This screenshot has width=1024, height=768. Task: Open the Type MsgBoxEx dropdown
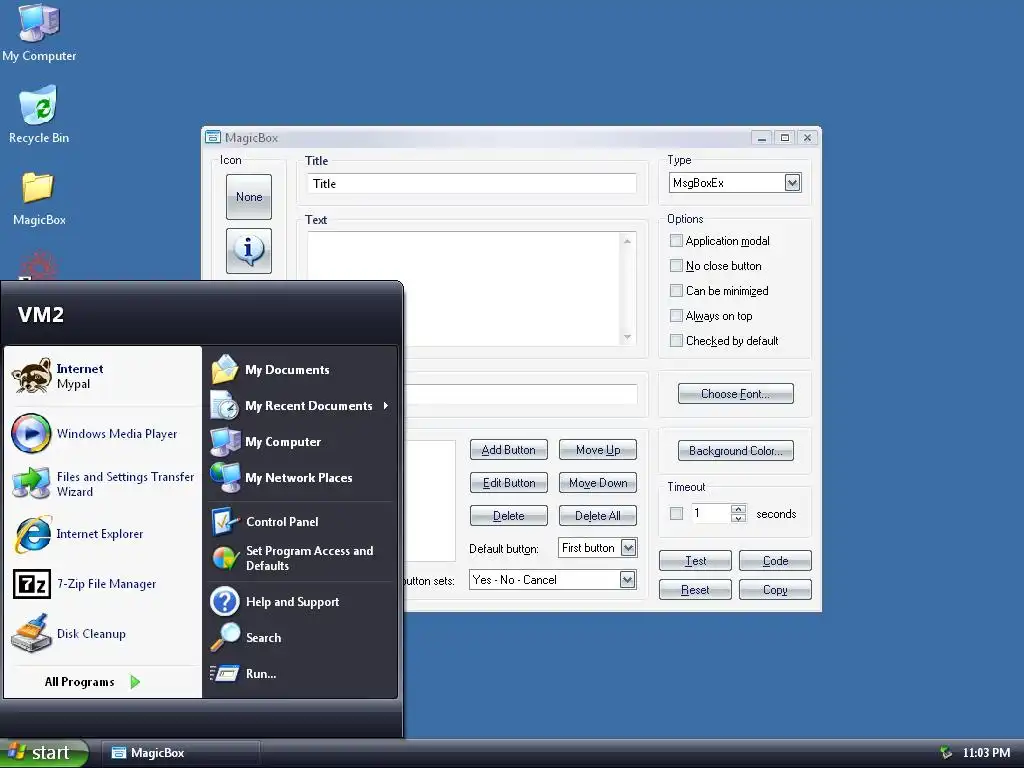click(x=792, y=183)
